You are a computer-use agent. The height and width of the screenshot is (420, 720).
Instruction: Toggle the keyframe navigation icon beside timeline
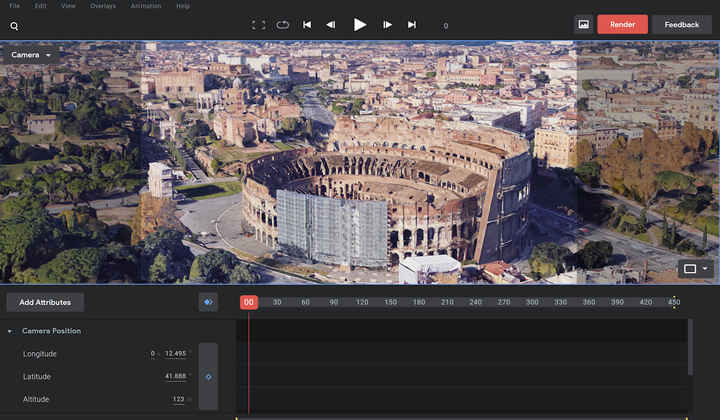[208, 302]
